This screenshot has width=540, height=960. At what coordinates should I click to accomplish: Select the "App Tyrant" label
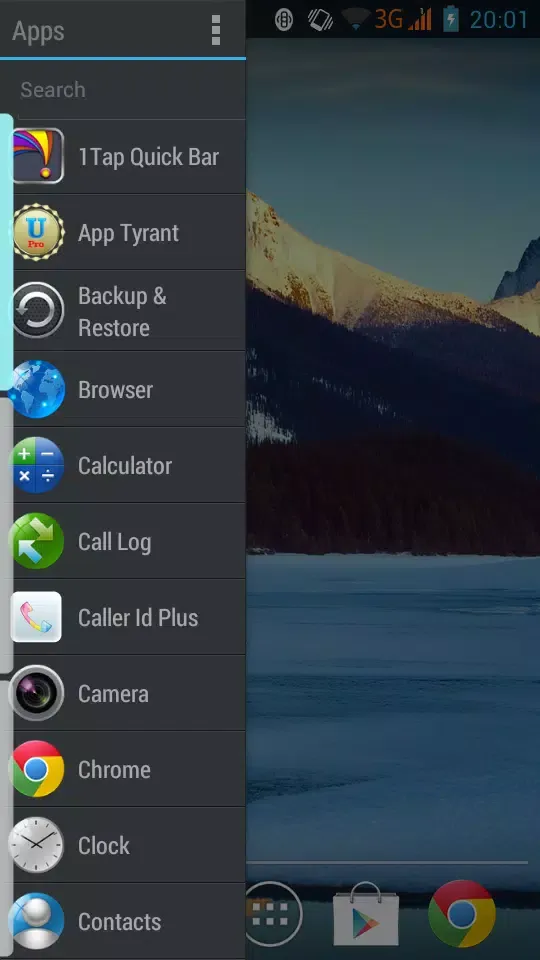pyautogui.click(x=129, y=233)
